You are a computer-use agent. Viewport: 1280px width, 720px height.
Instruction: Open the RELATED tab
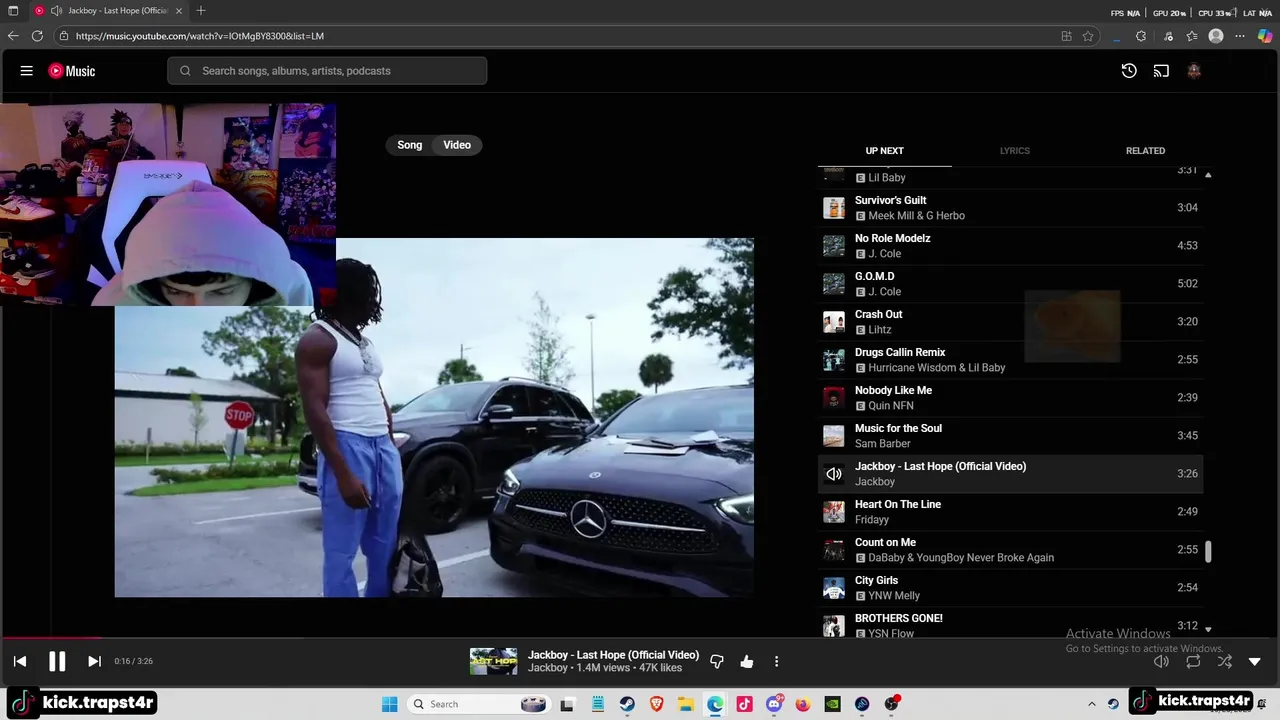1145,151
